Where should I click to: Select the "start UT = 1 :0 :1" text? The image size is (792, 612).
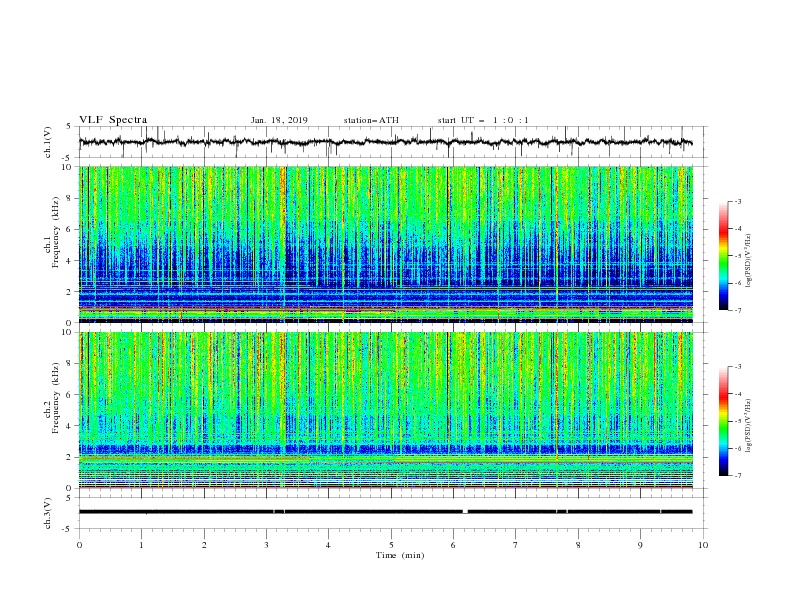click(x=483, y=120)
